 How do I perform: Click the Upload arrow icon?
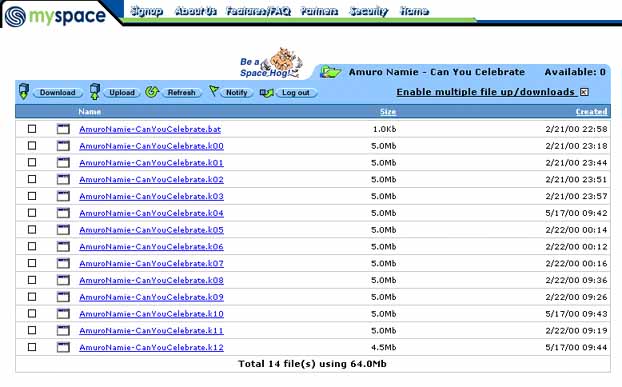pos(94,92)
